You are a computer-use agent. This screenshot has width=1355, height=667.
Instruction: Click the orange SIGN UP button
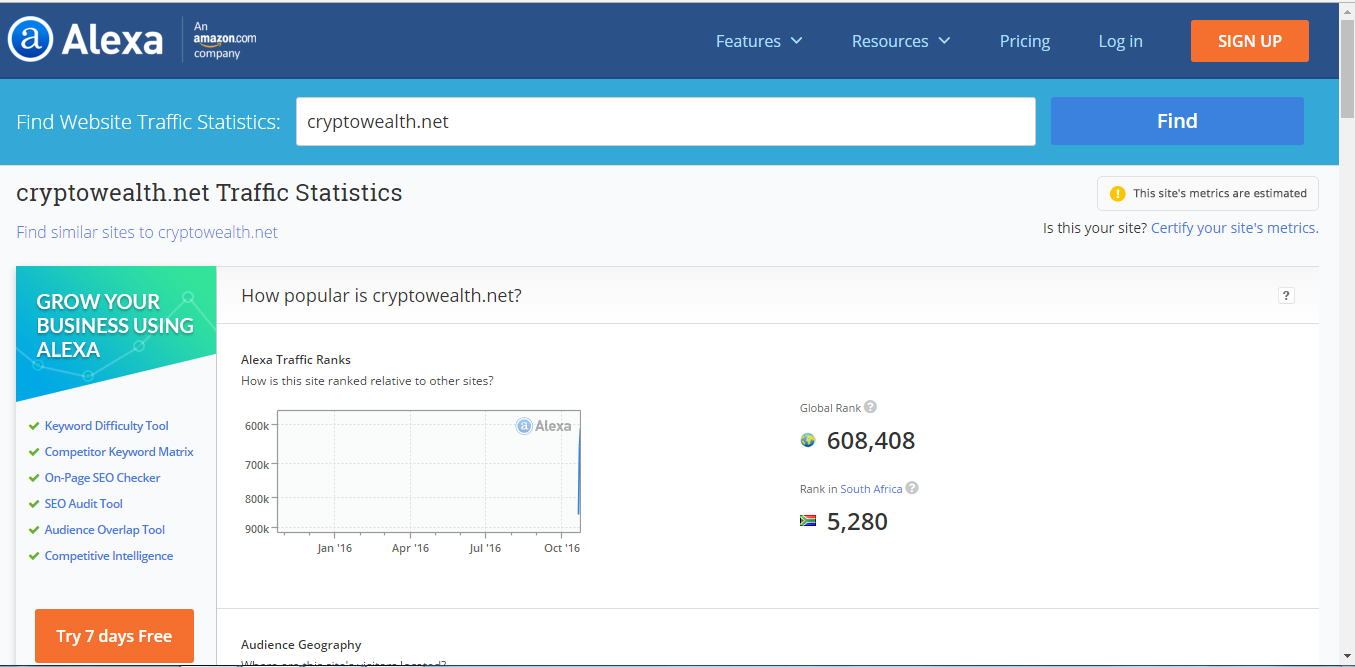click(x=1249, y=41)
